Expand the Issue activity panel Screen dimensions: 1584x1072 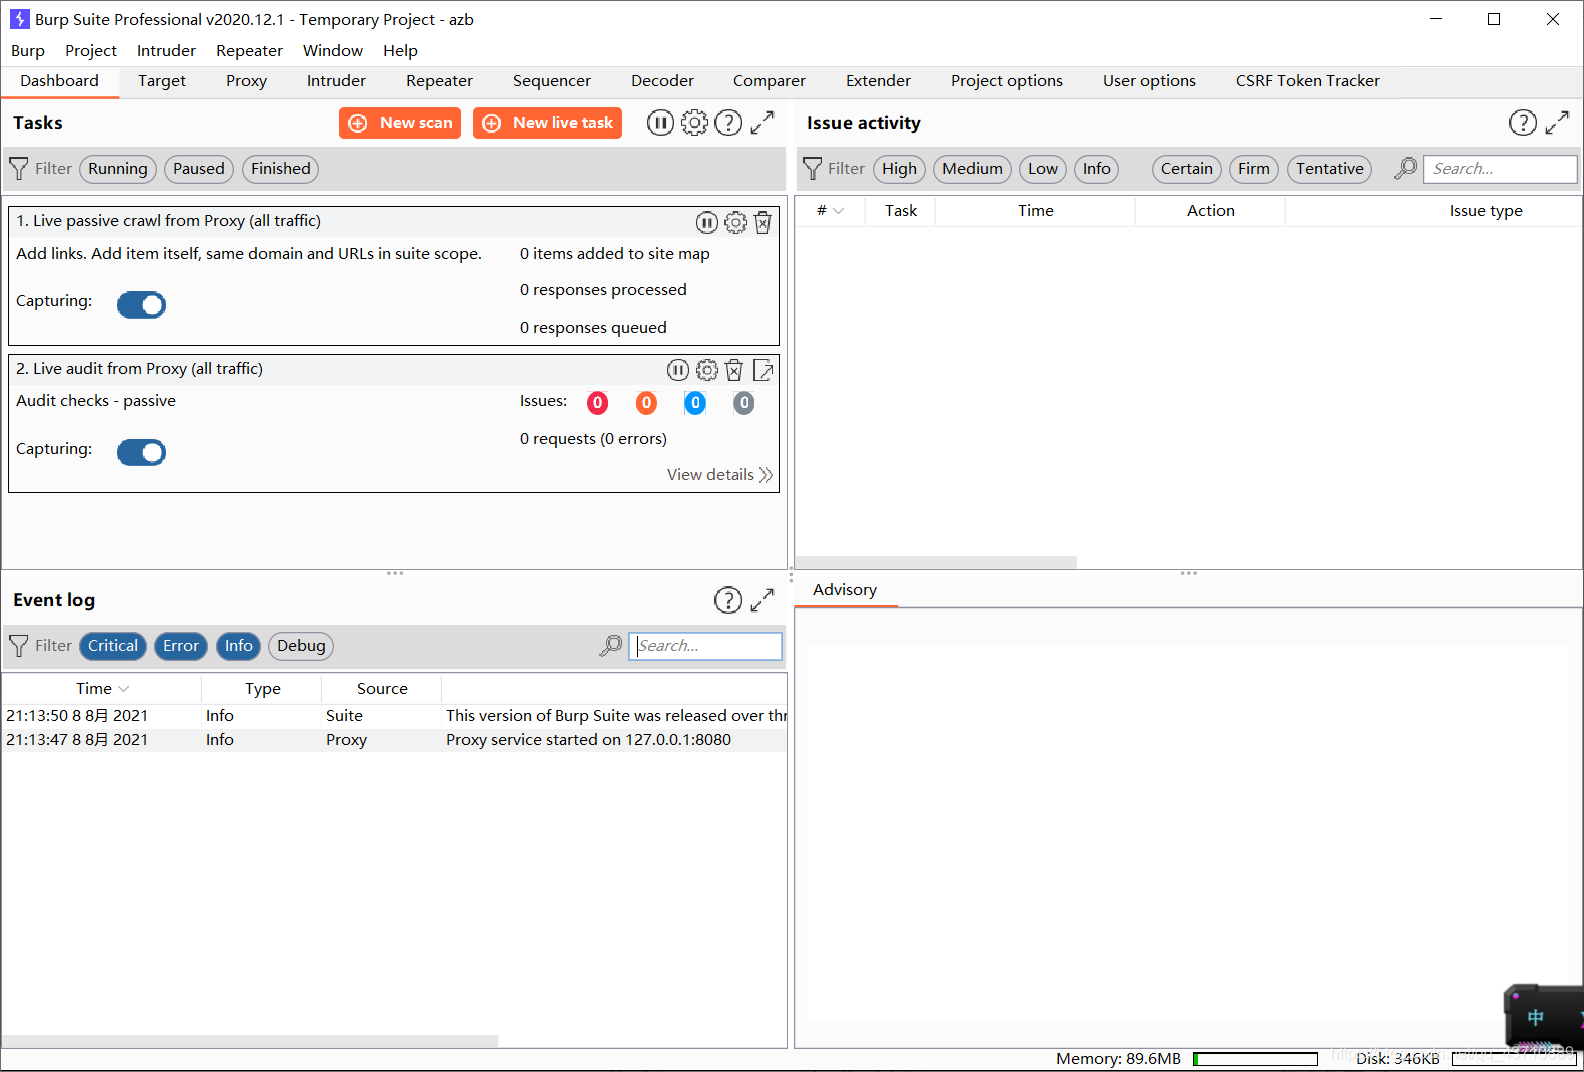pos(1557,123)
